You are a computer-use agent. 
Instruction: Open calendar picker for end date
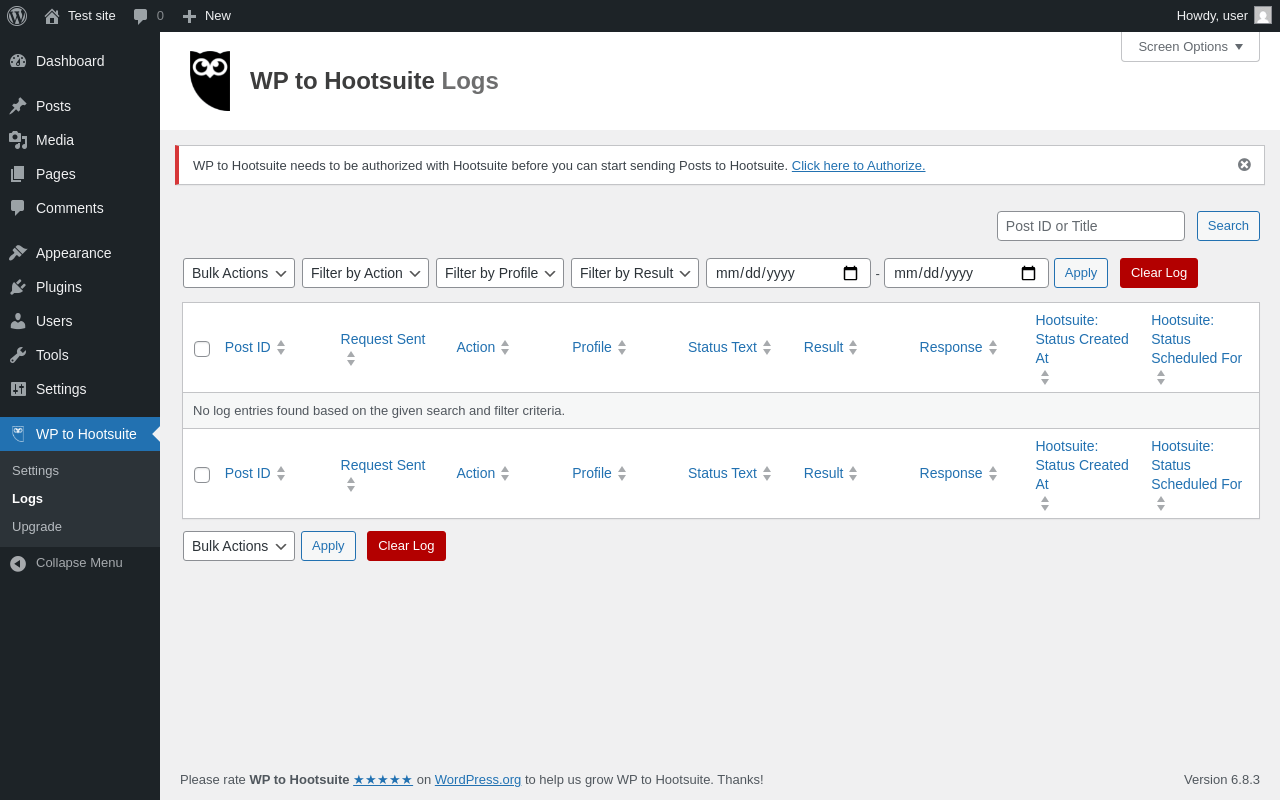pos(1029,273)
